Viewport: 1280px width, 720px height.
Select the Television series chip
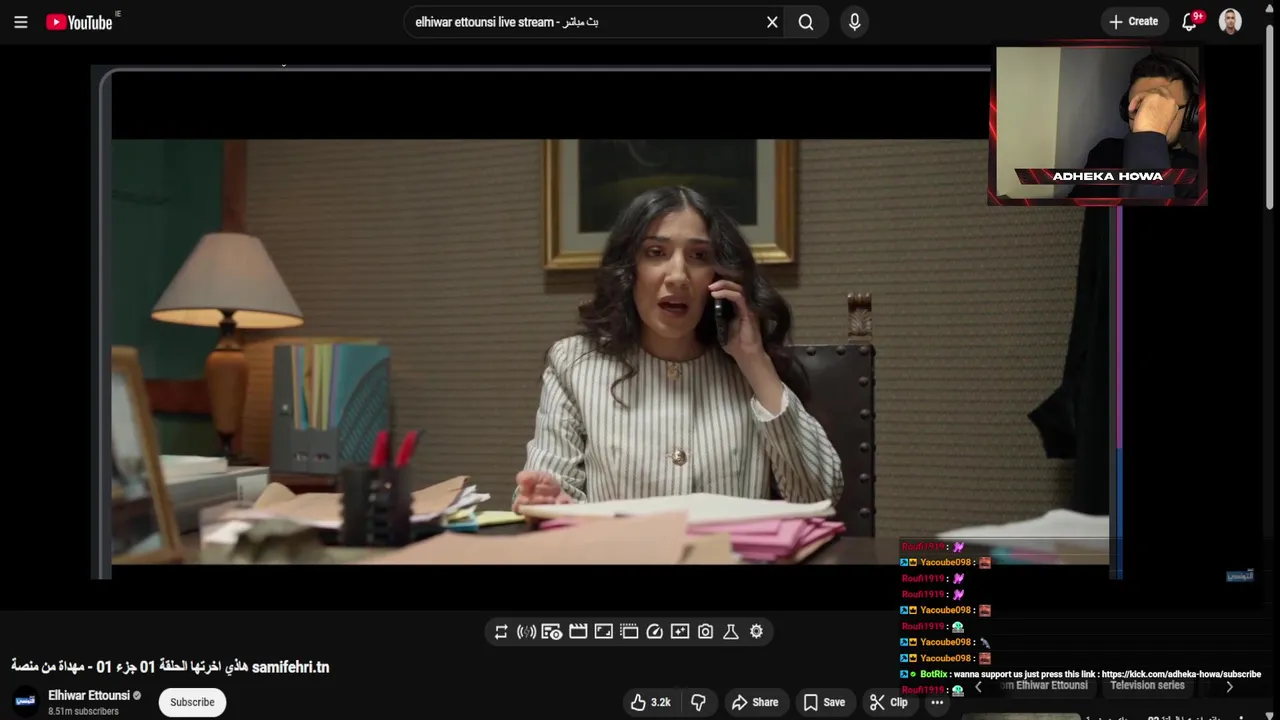(x=1147, y=686)
